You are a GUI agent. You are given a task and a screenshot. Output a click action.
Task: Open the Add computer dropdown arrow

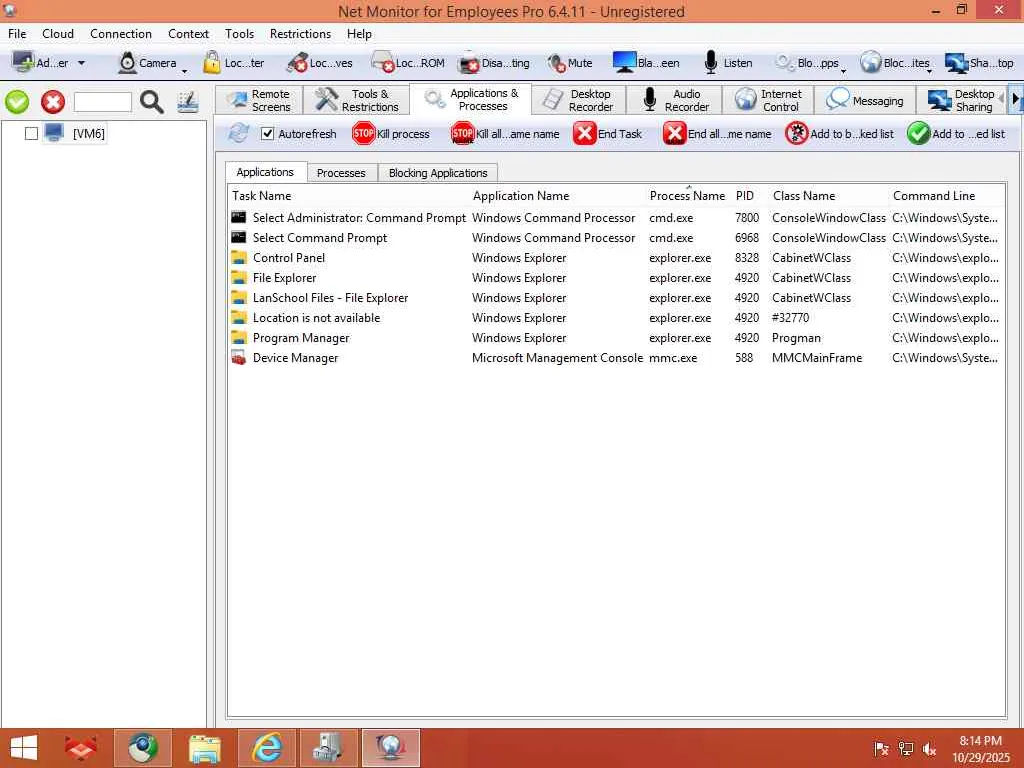pos(81,63)
